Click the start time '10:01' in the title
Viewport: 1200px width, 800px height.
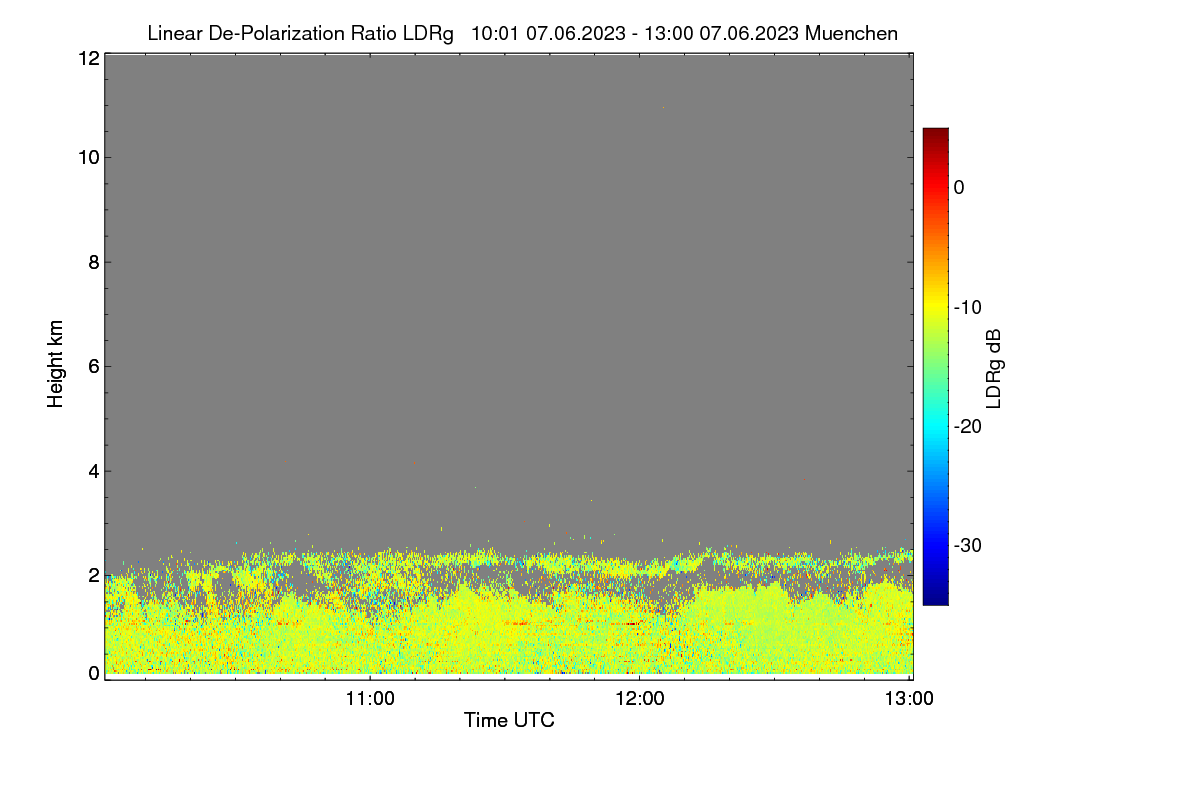click(494, 34)
